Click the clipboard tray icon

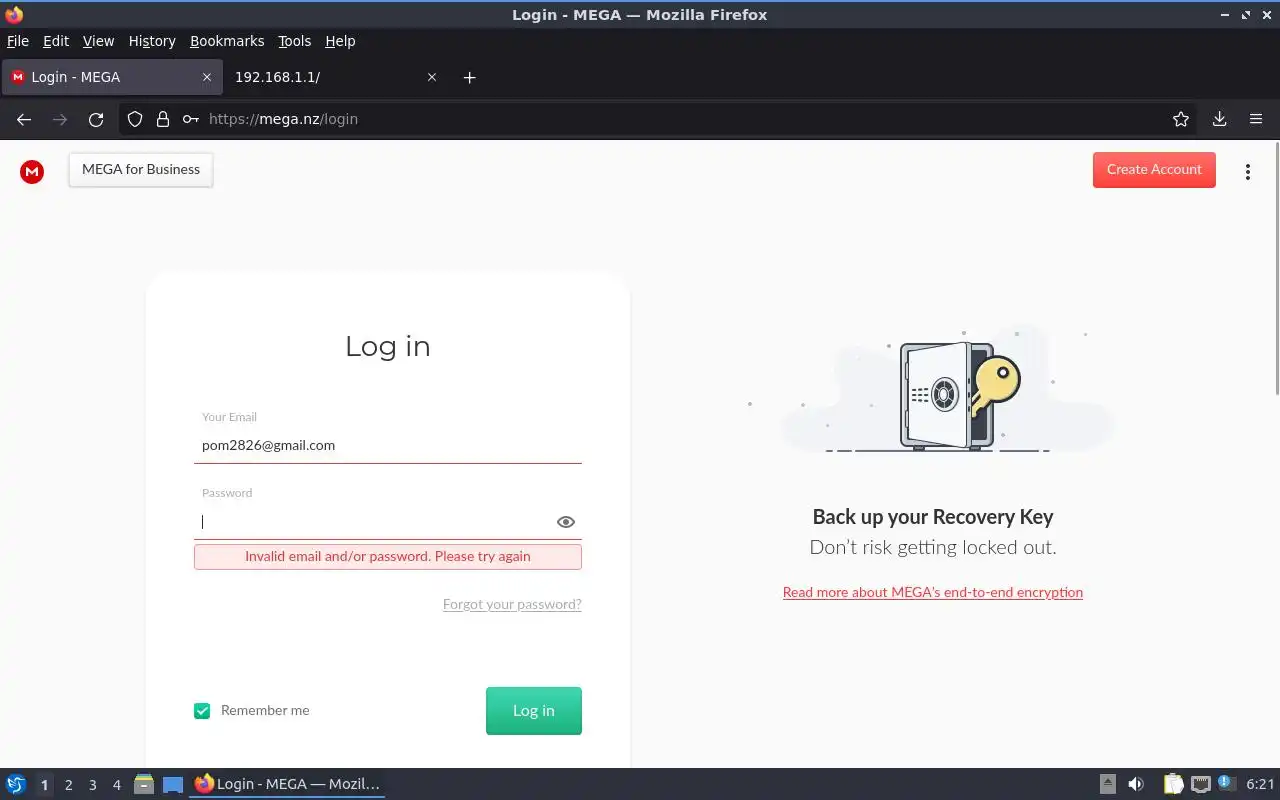1173,784
